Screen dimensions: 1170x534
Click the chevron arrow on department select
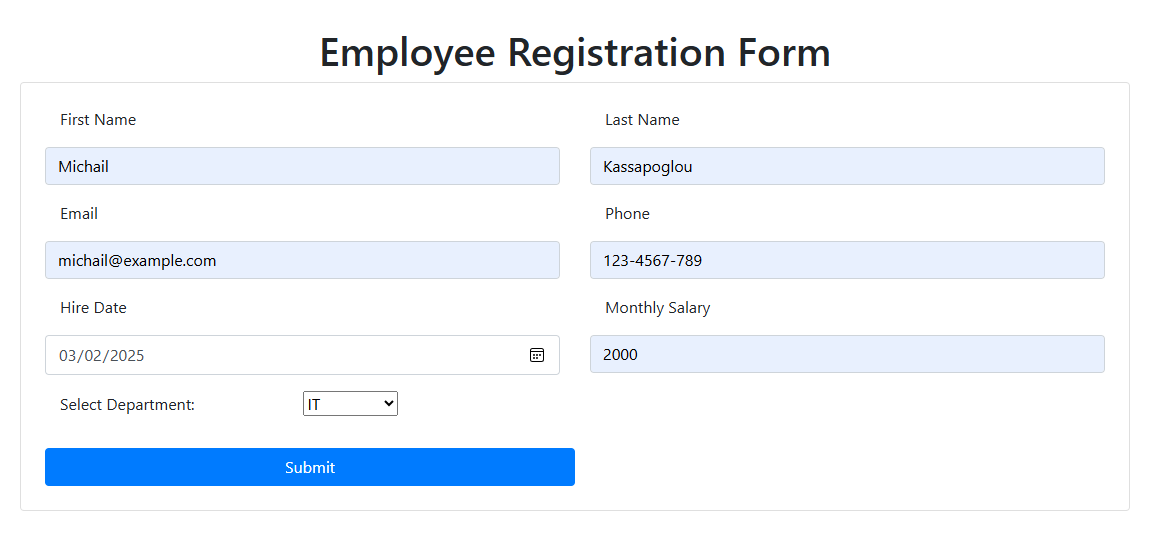(388, 403)
